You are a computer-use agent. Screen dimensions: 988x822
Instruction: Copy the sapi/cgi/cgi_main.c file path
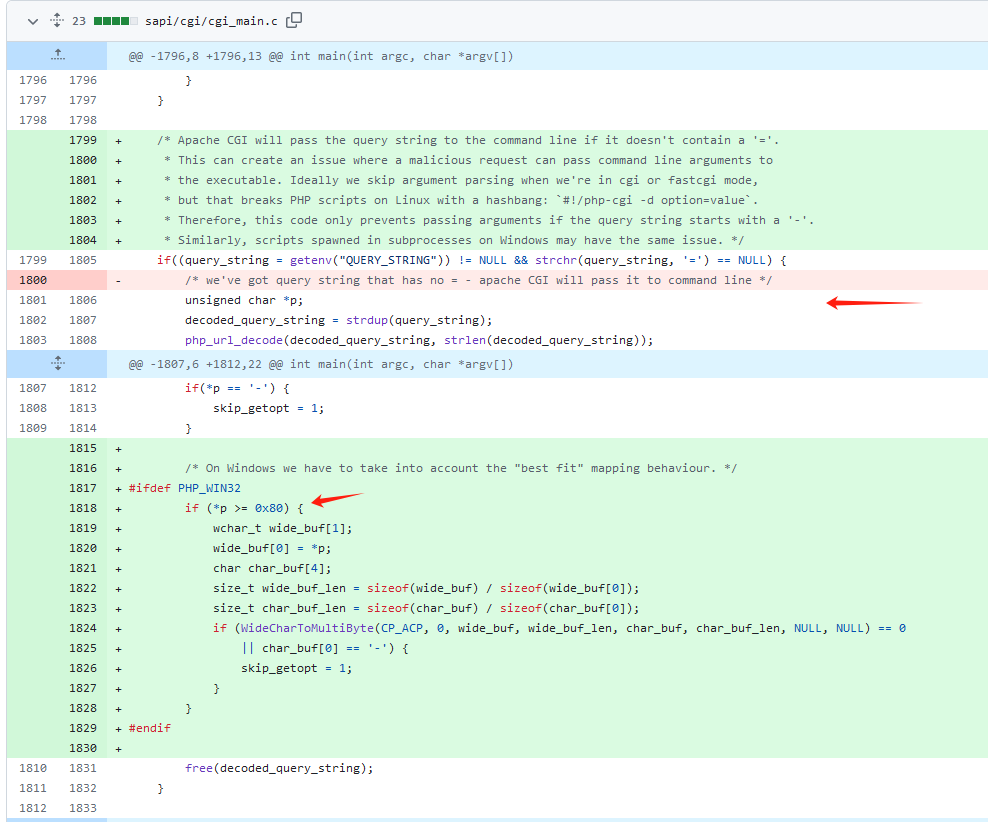[294, 20]
